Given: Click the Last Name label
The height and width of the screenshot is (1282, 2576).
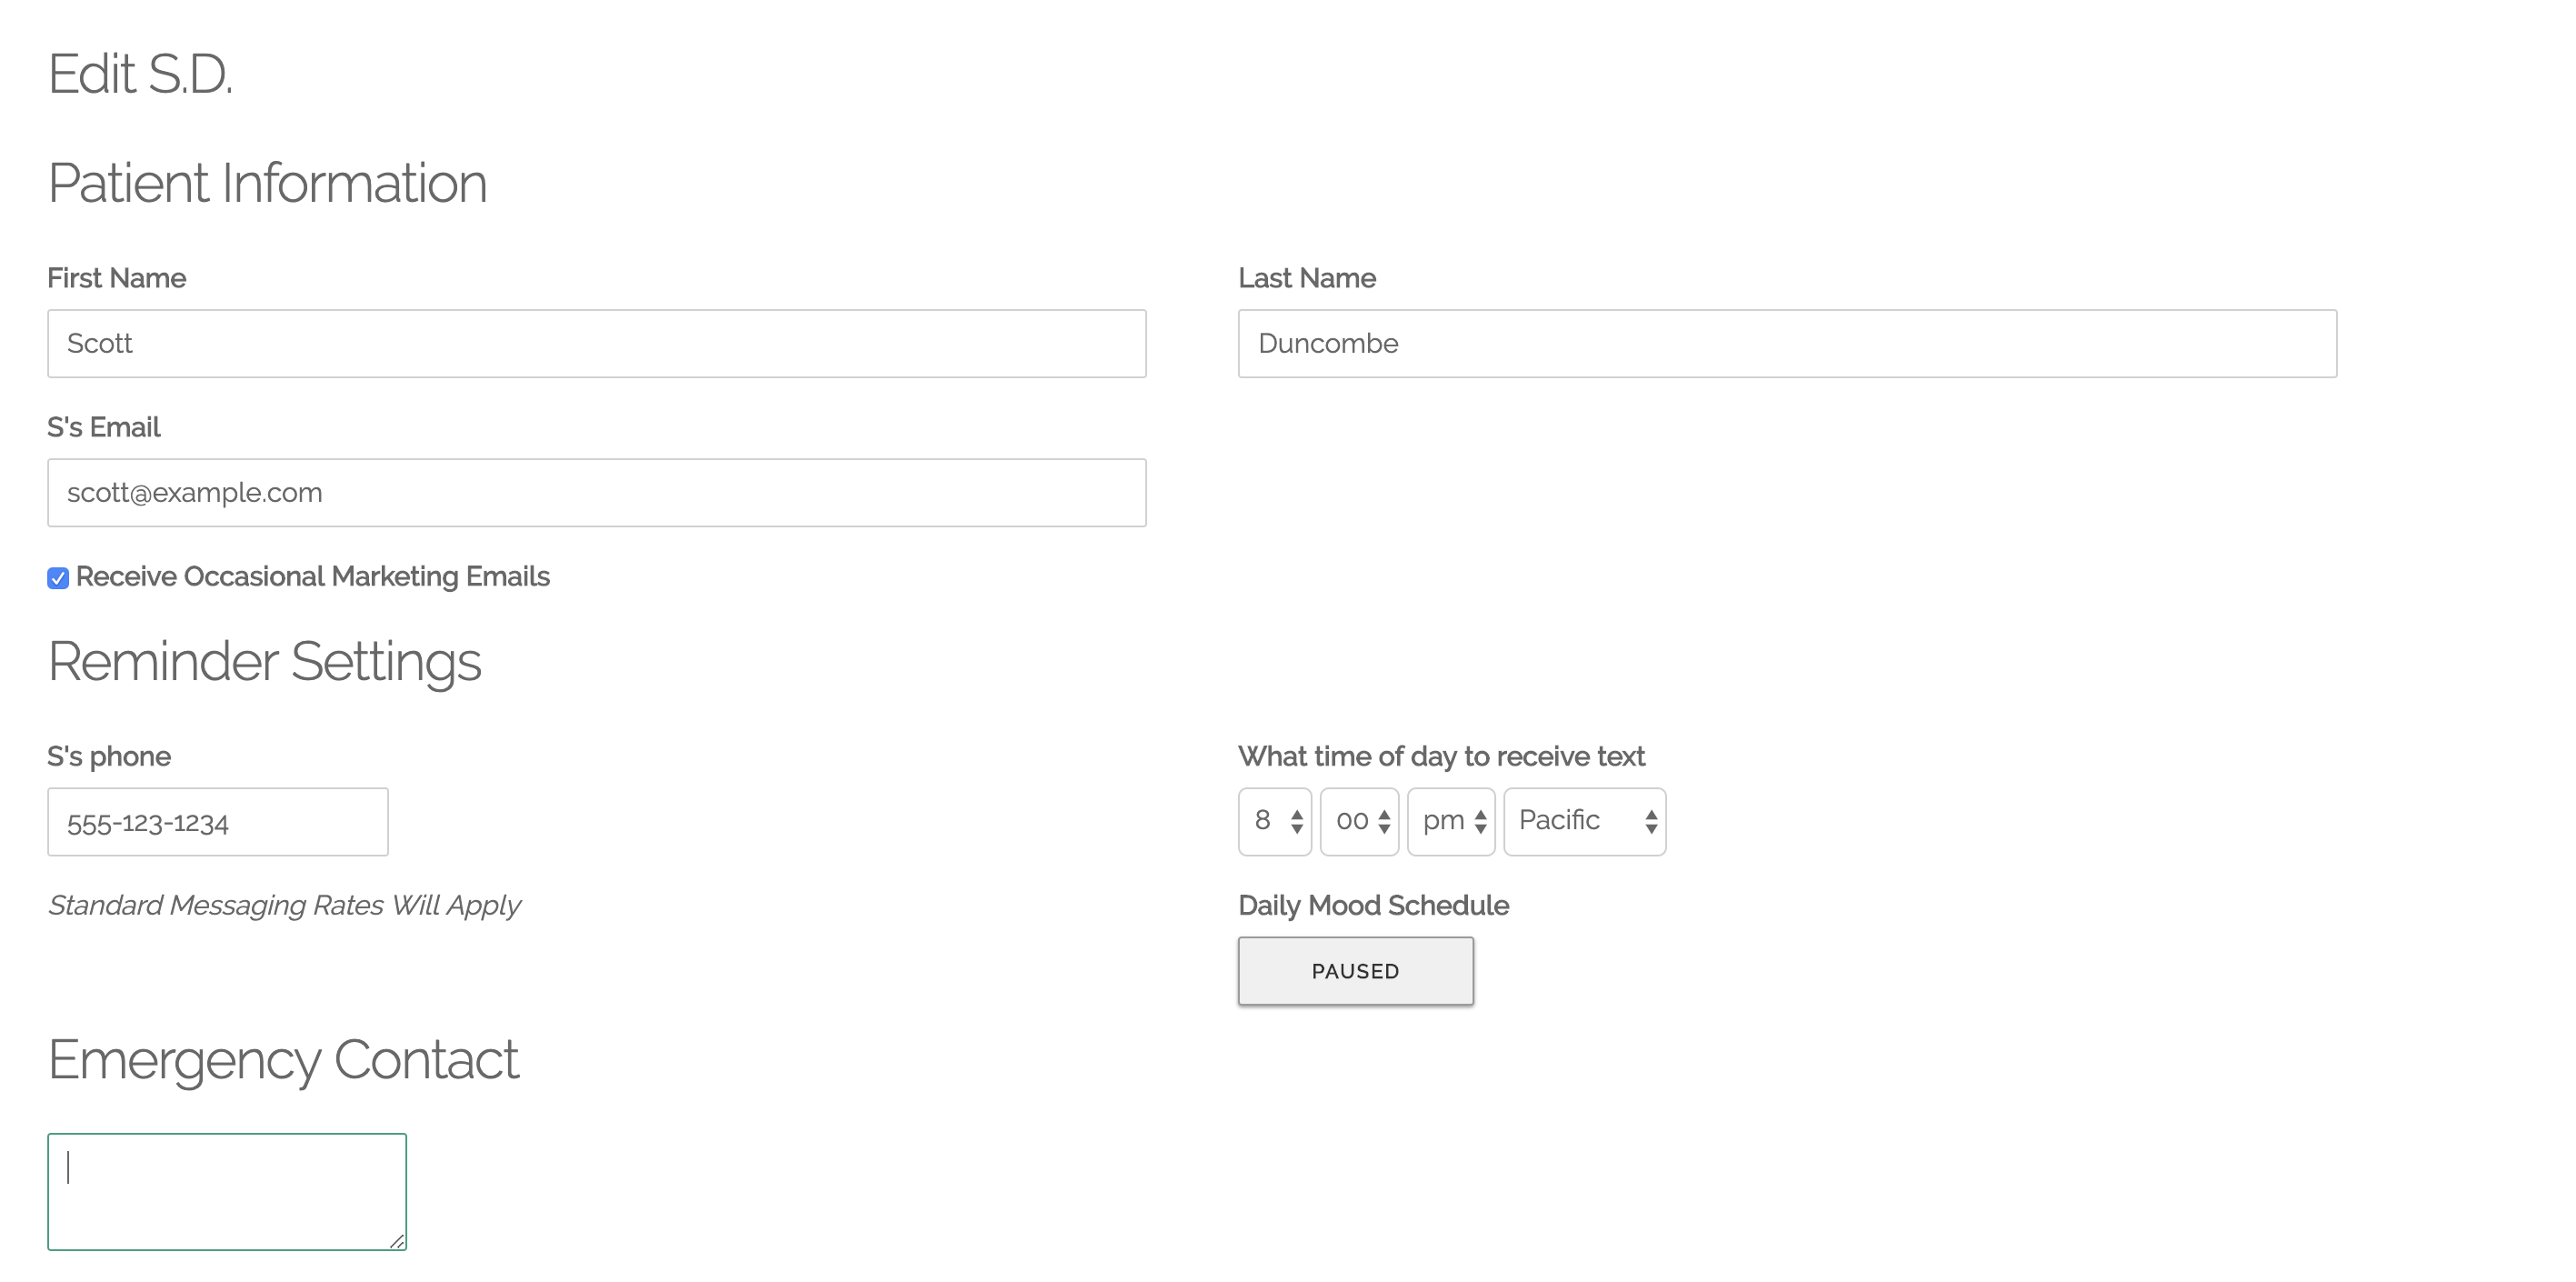Looking at the screenshot, I should [1306, 278].
